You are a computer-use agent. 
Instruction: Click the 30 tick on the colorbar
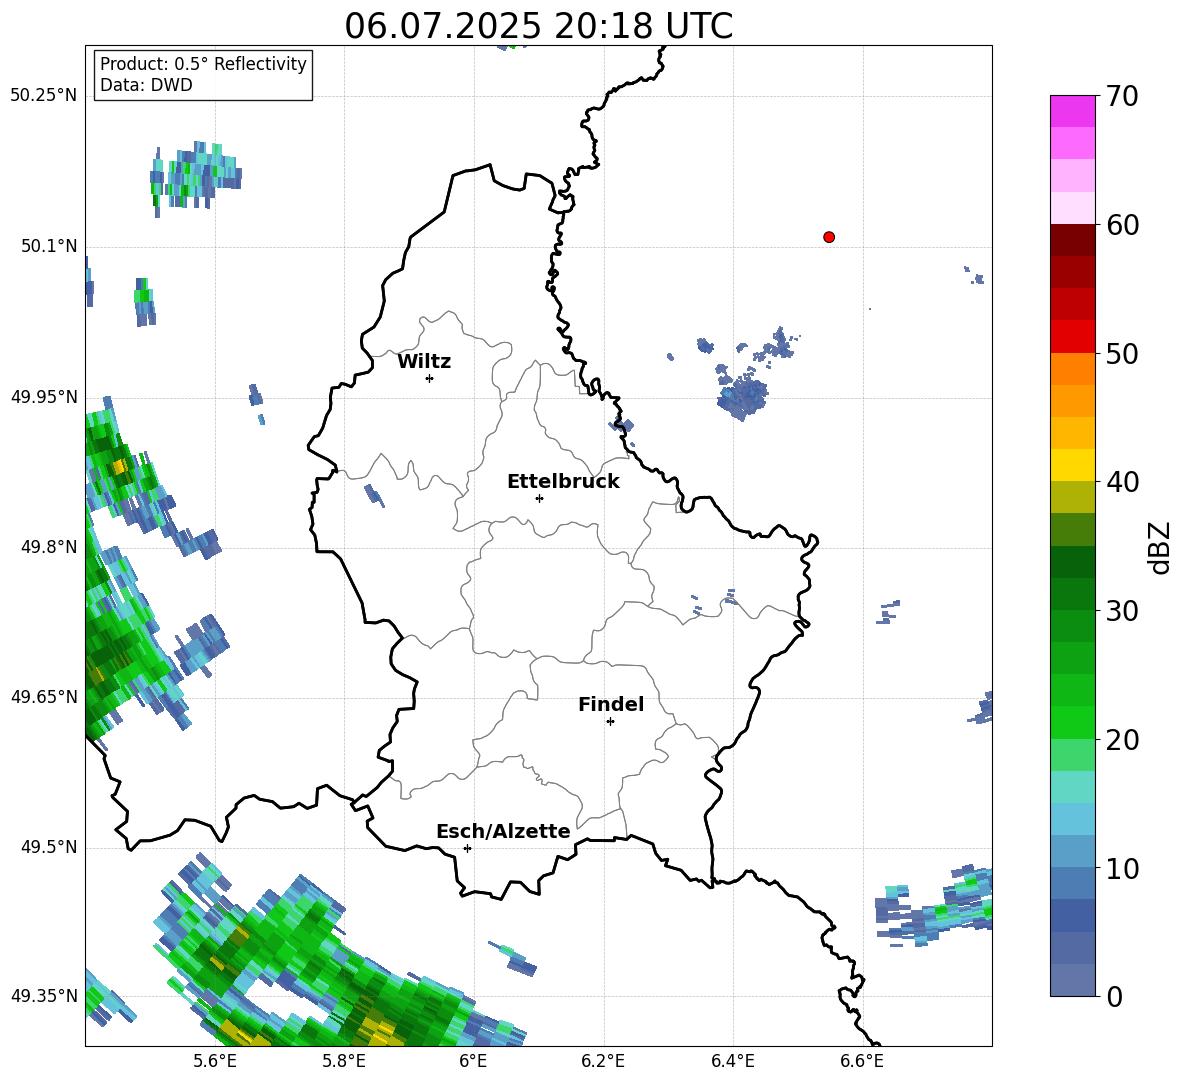(x=1122, y=611)
